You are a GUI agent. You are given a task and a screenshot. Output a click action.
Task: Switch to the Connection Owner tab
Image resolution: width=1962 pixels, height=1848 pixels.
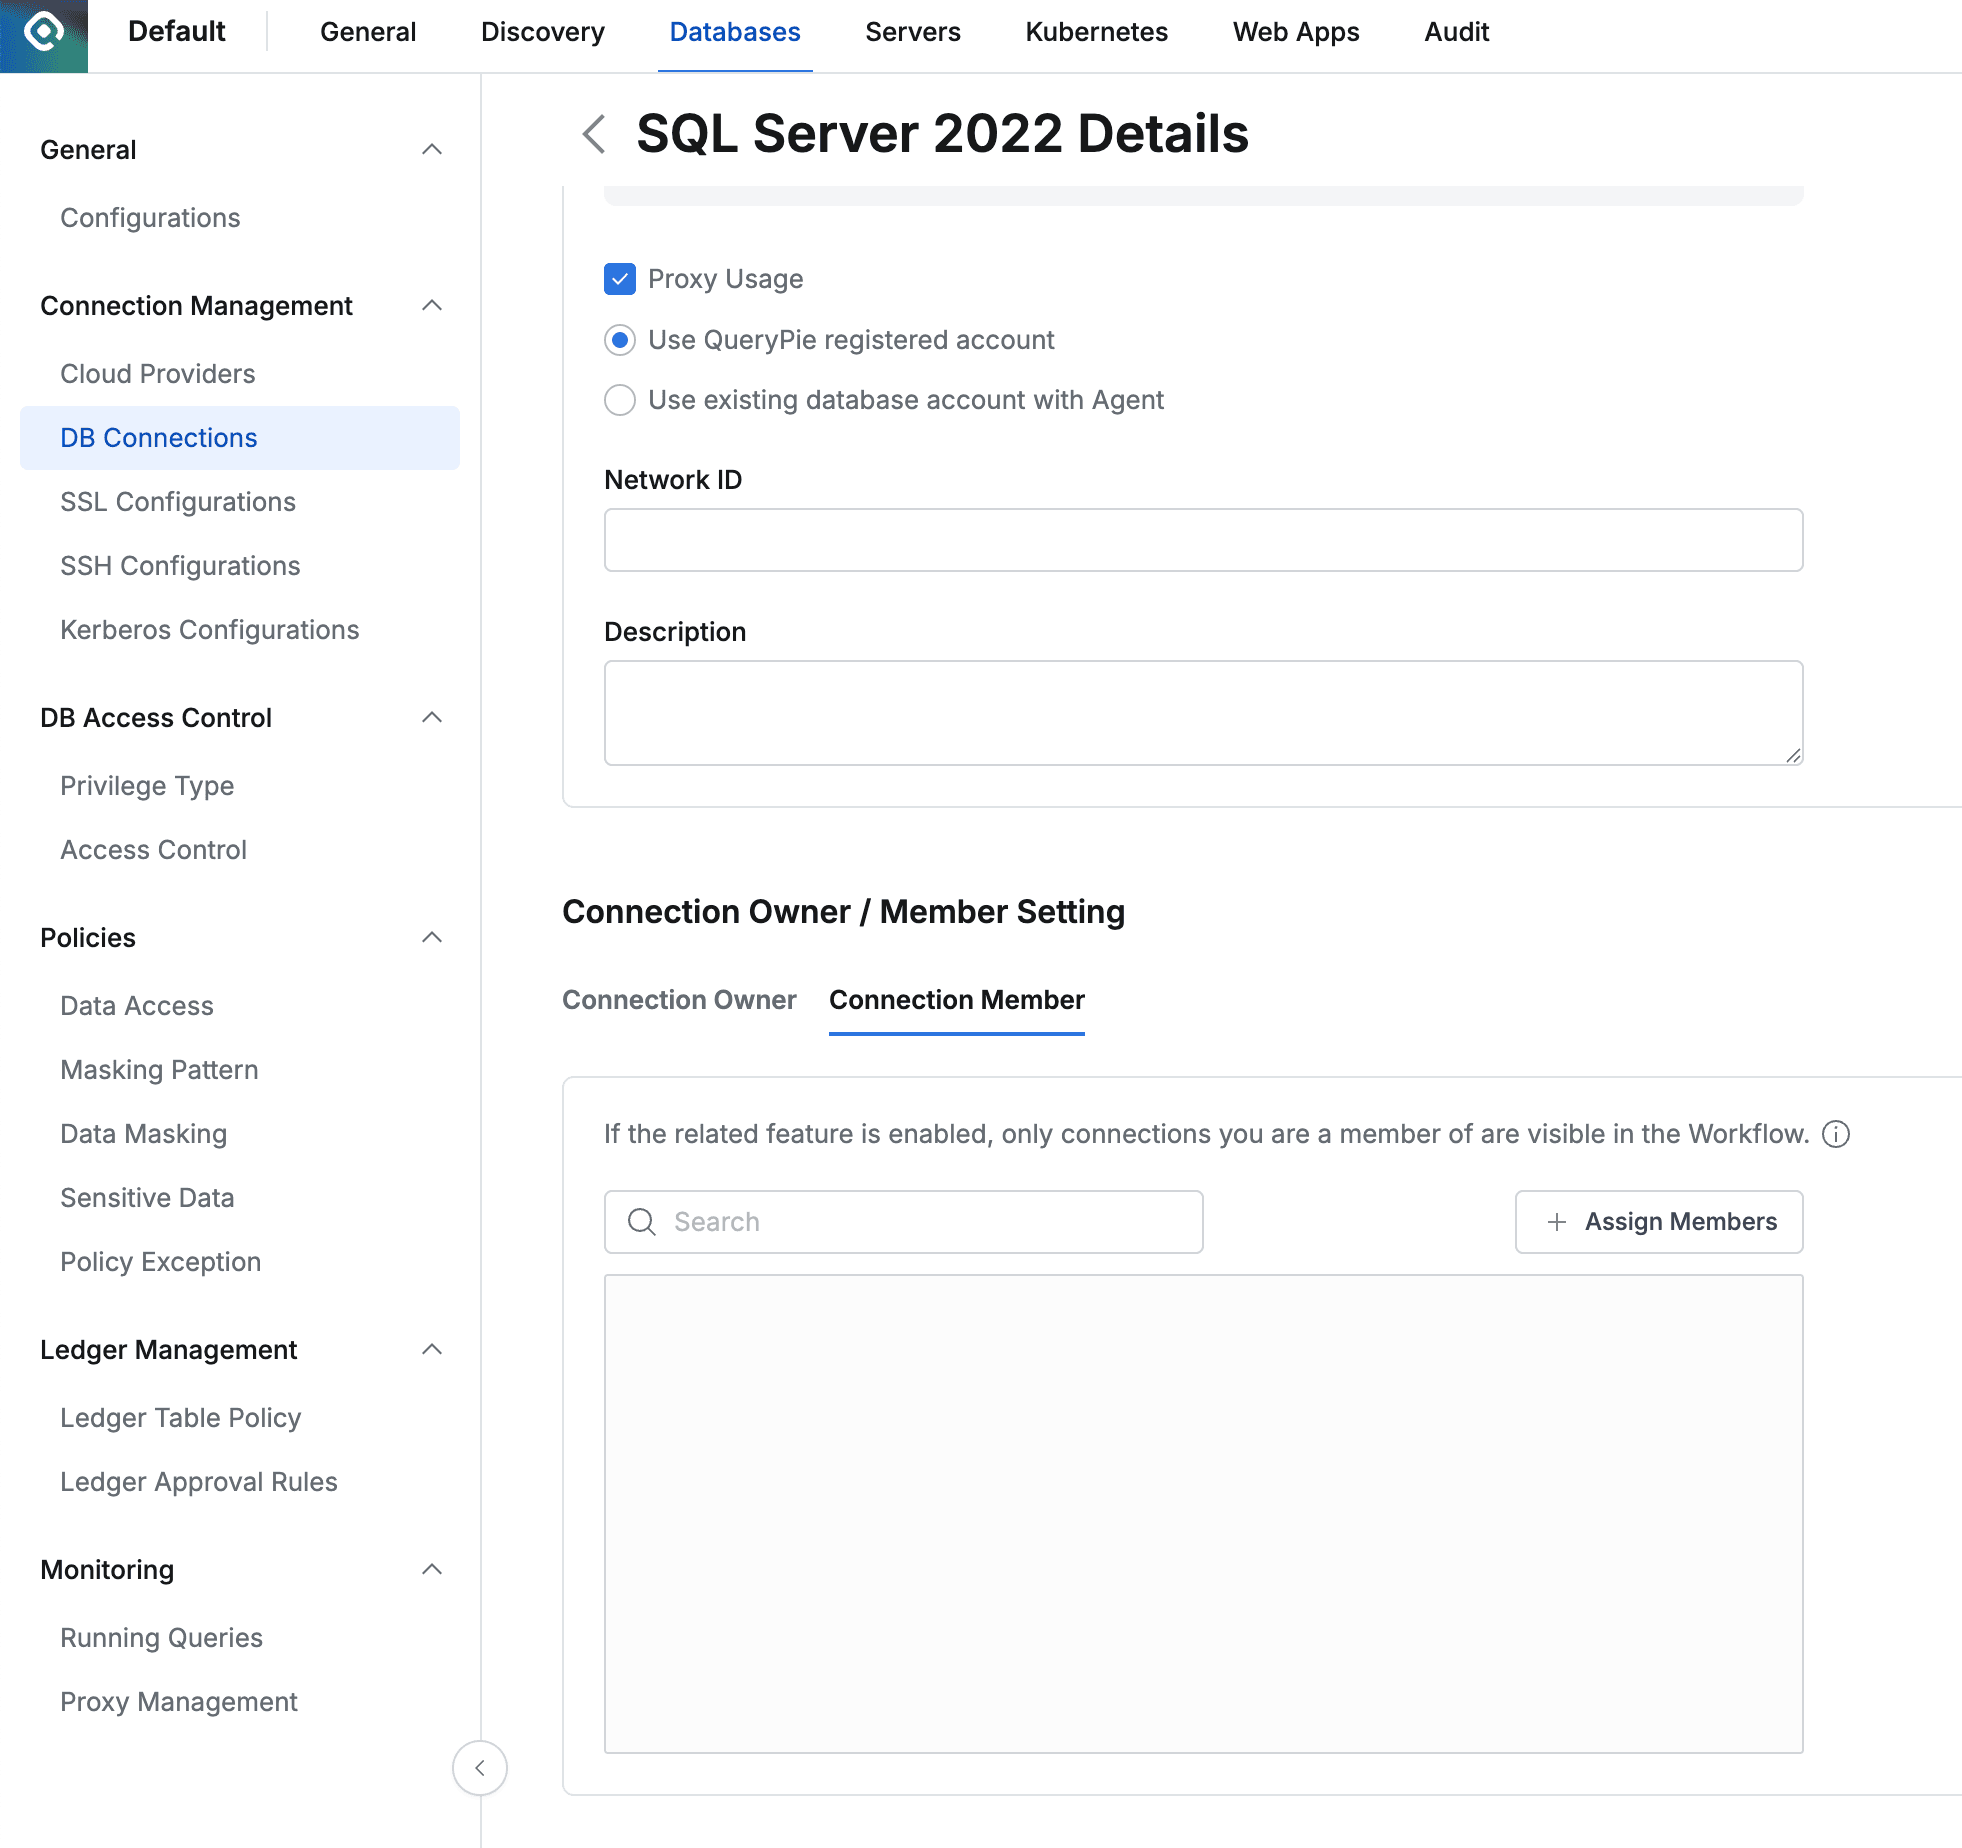point(679,999)
